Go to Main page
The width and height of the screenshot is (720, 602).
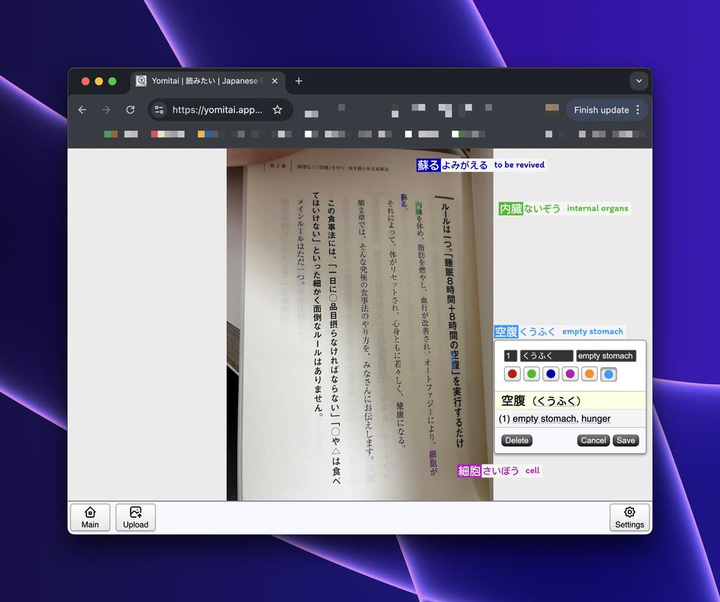pyautogui.click(x=90, y=518)
